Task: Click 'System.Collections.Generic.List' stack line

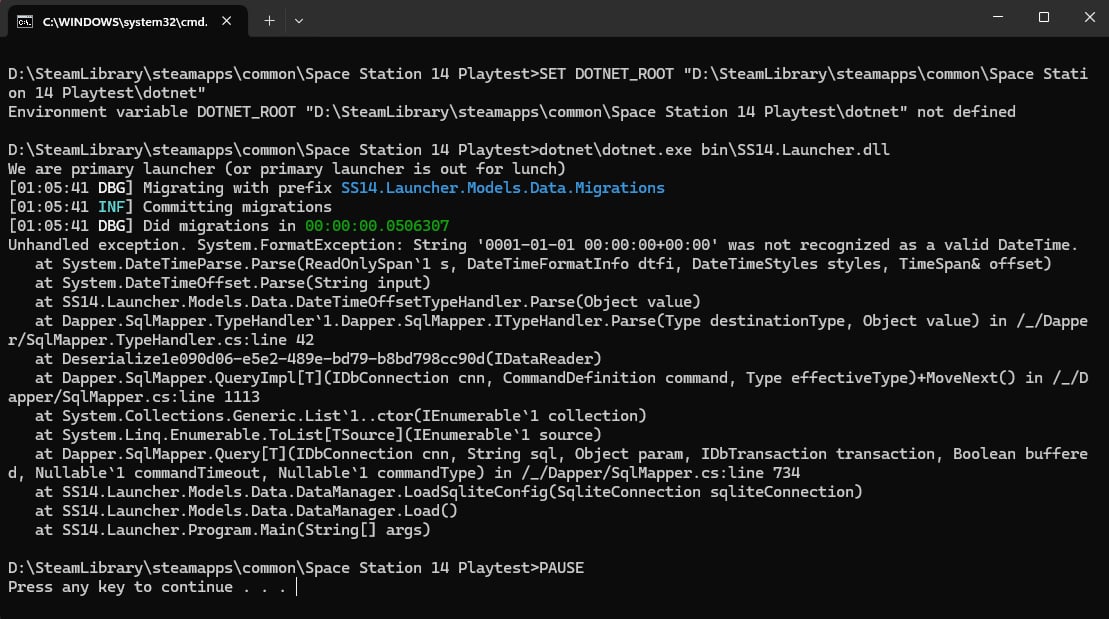Action: pos(340,416)
